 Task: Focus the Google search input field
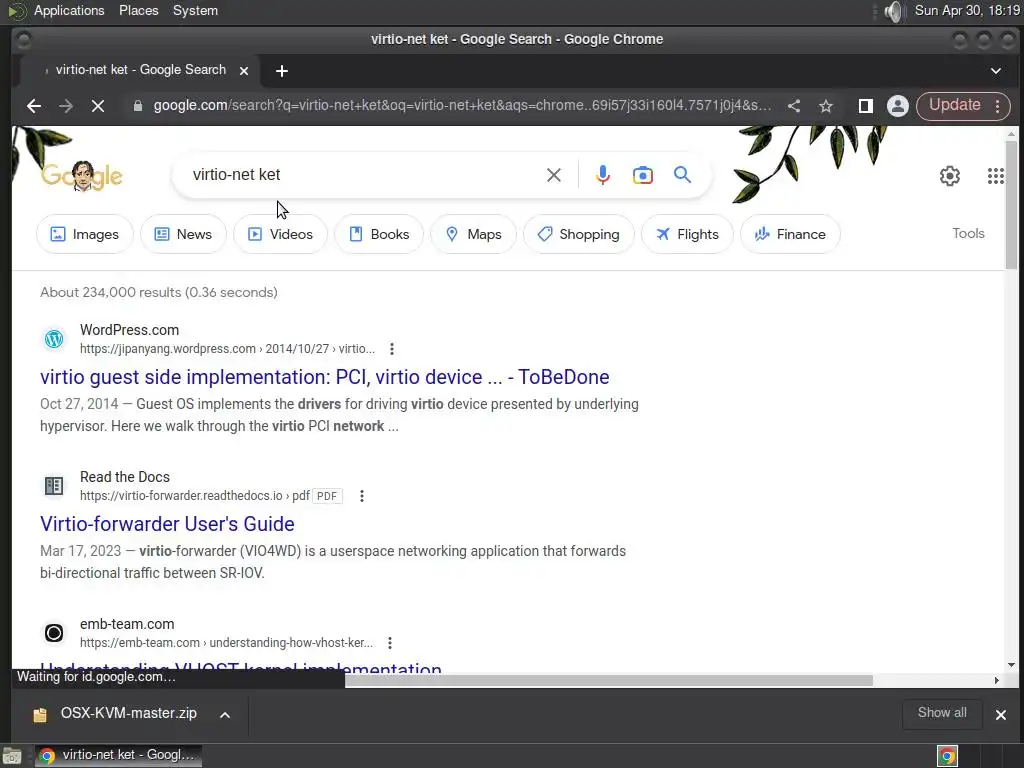pos(366,174)
